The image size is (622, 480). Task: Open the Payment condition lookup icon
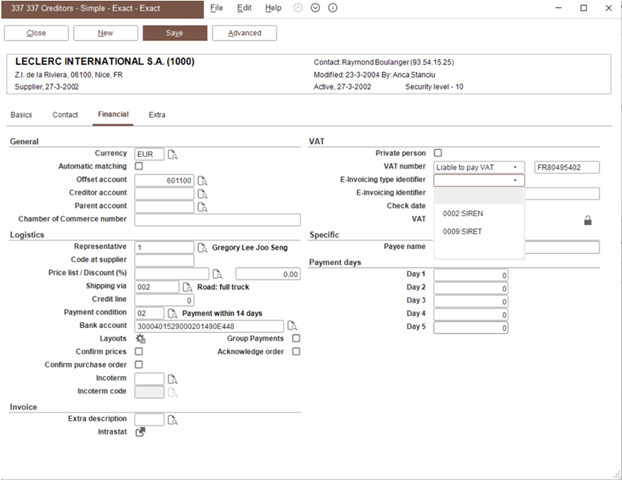(x=173, y=313)
